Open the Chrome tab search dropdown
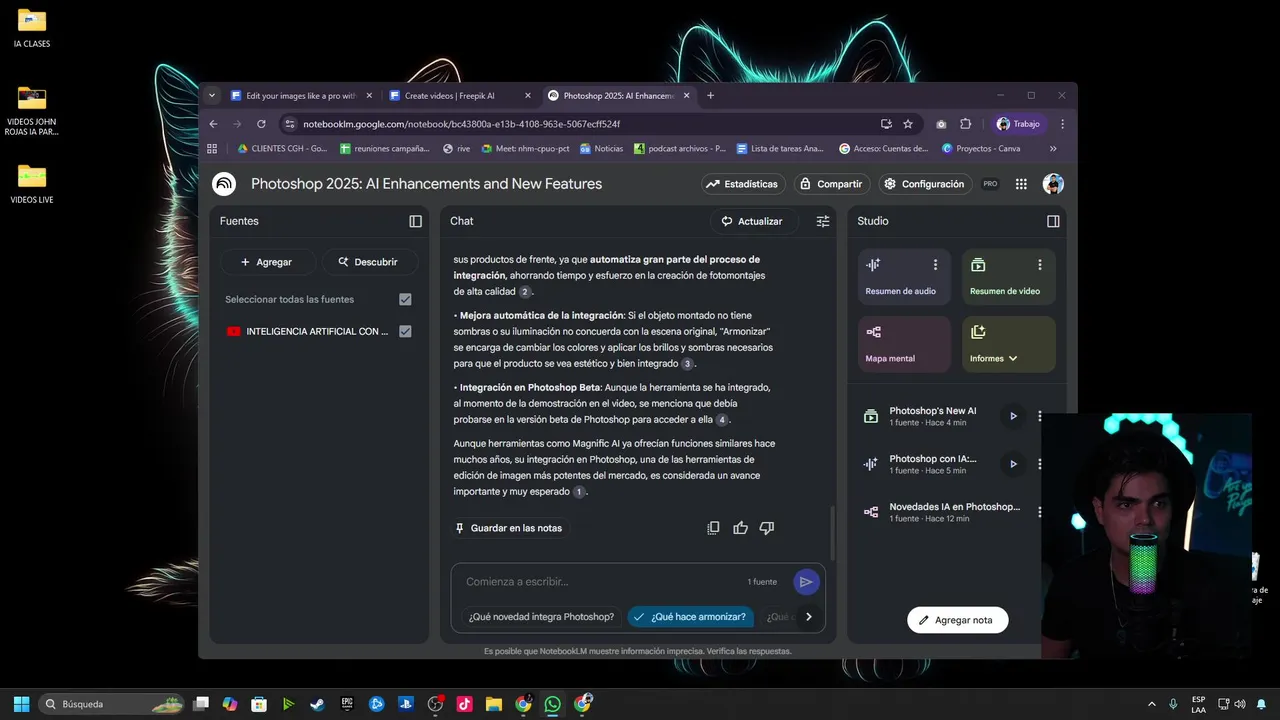This screenshot has width=1280, height=720. 212,96
